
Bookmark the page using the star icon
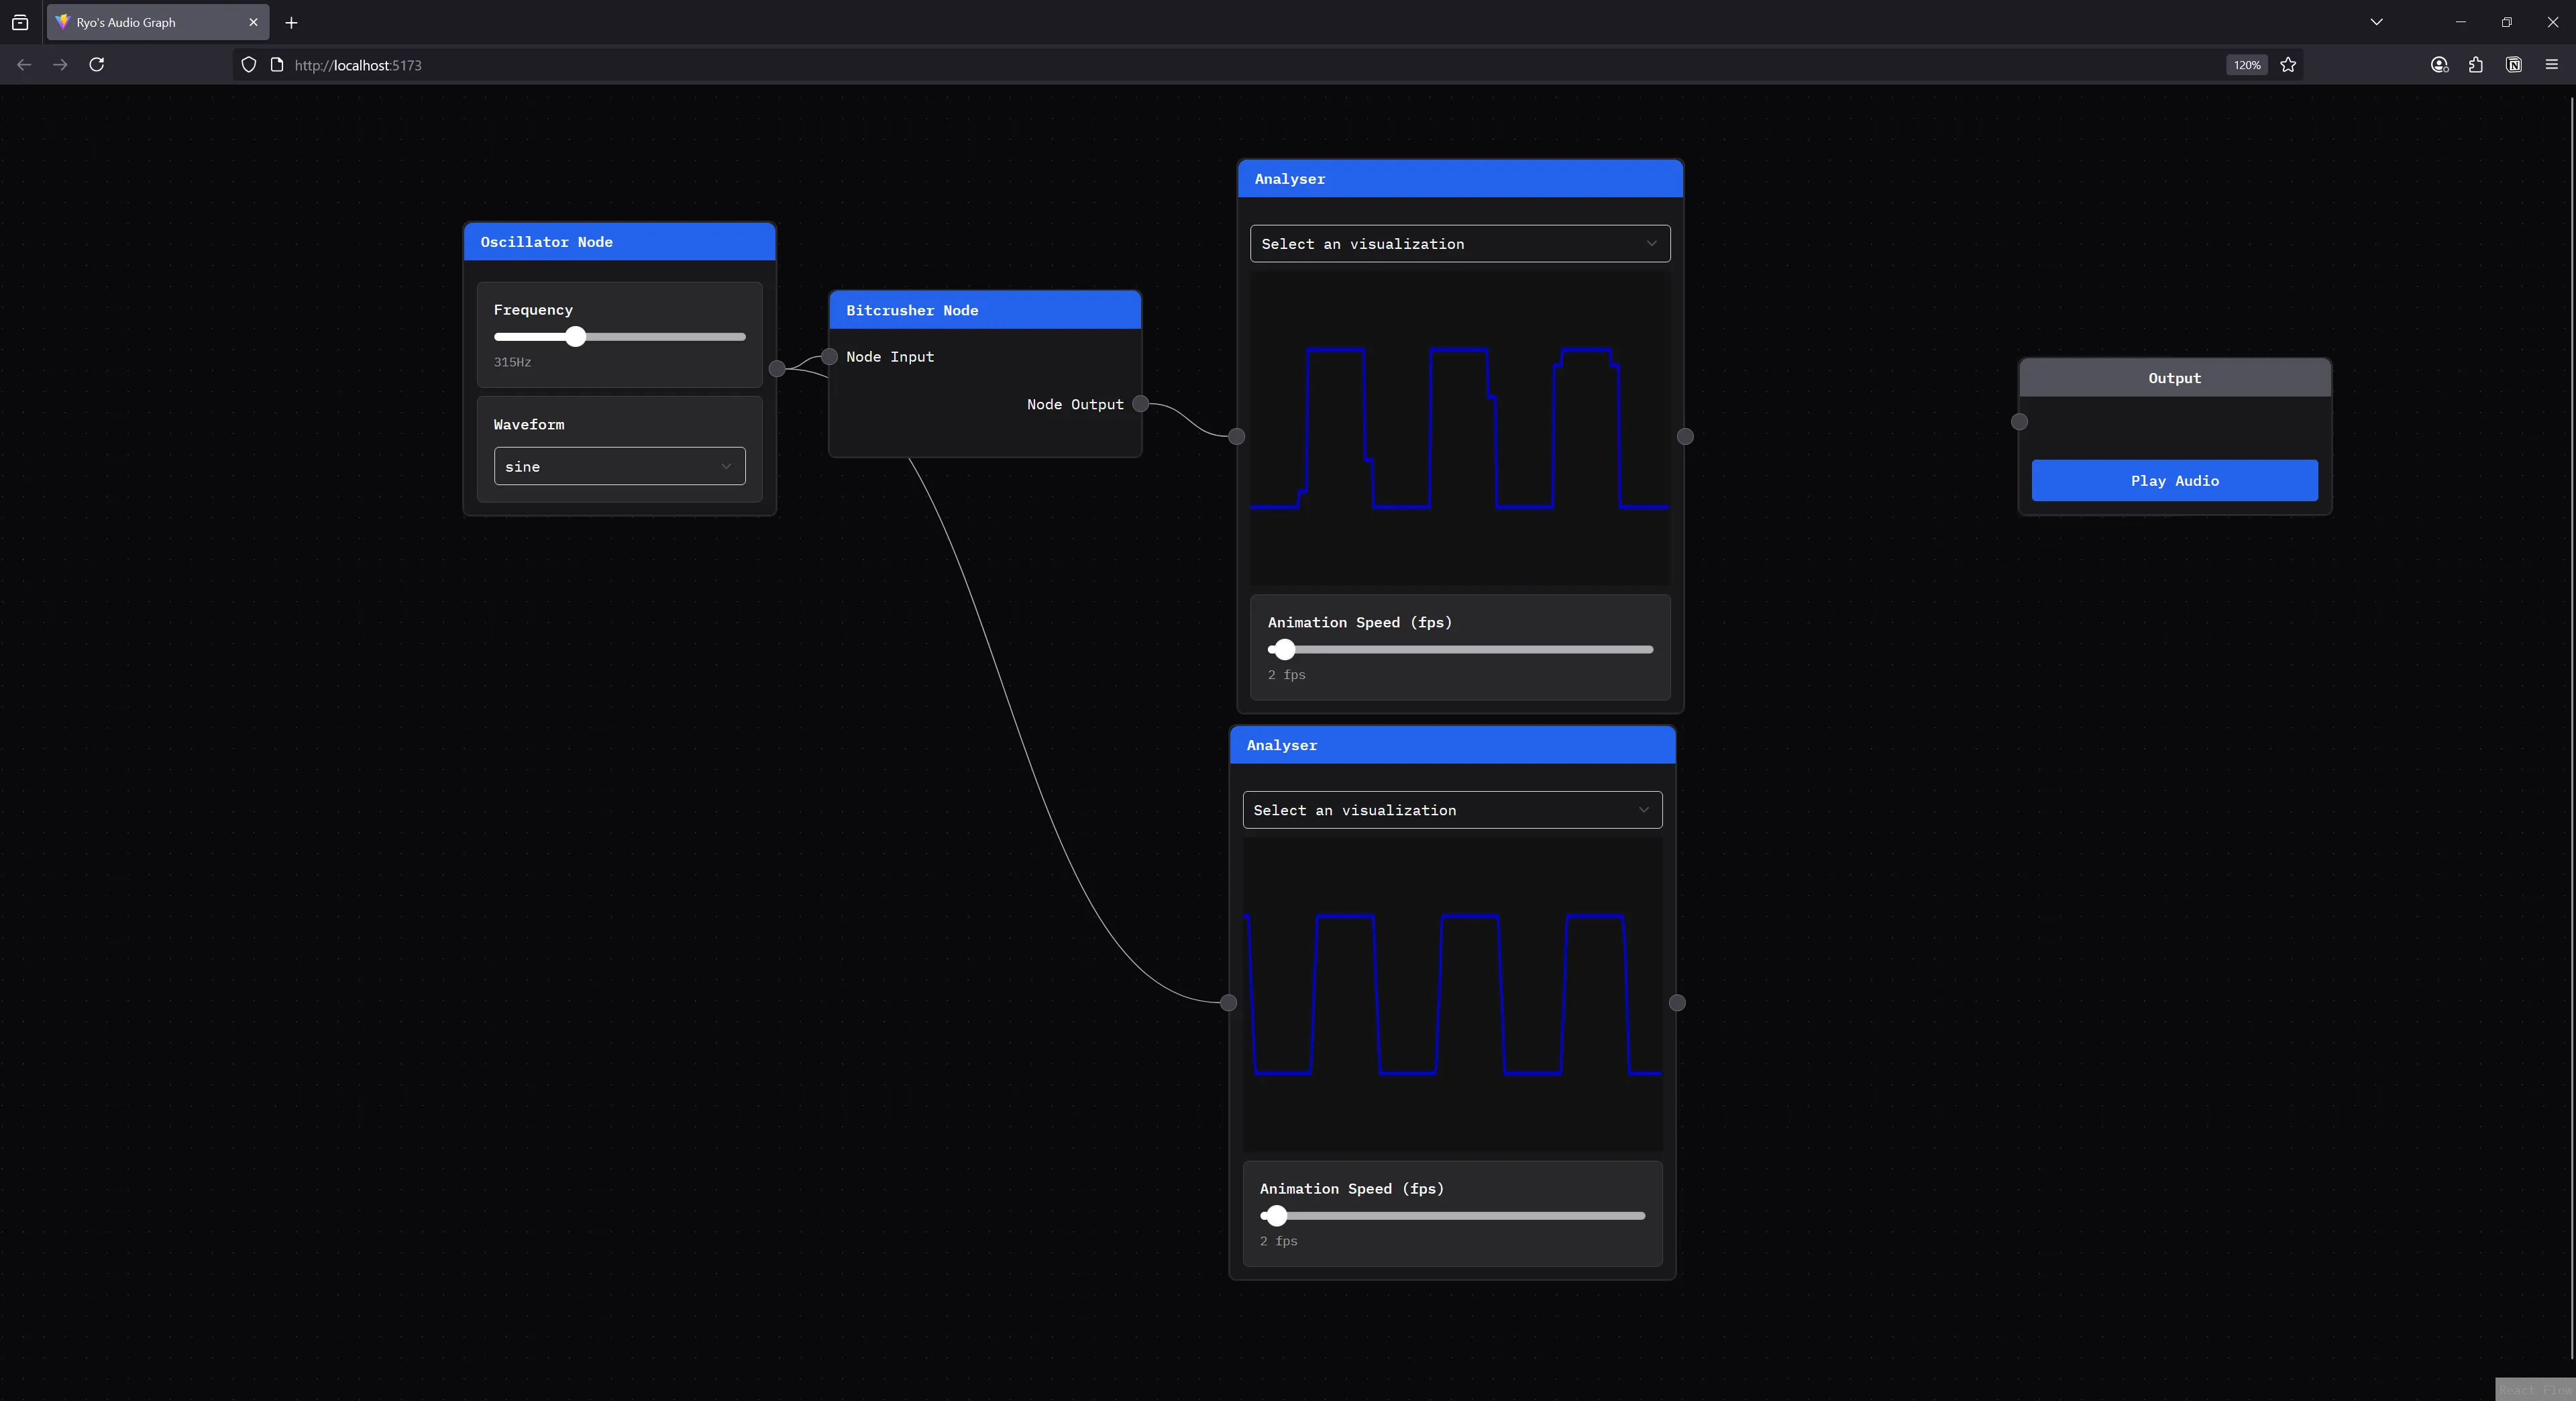point(2289,64)
